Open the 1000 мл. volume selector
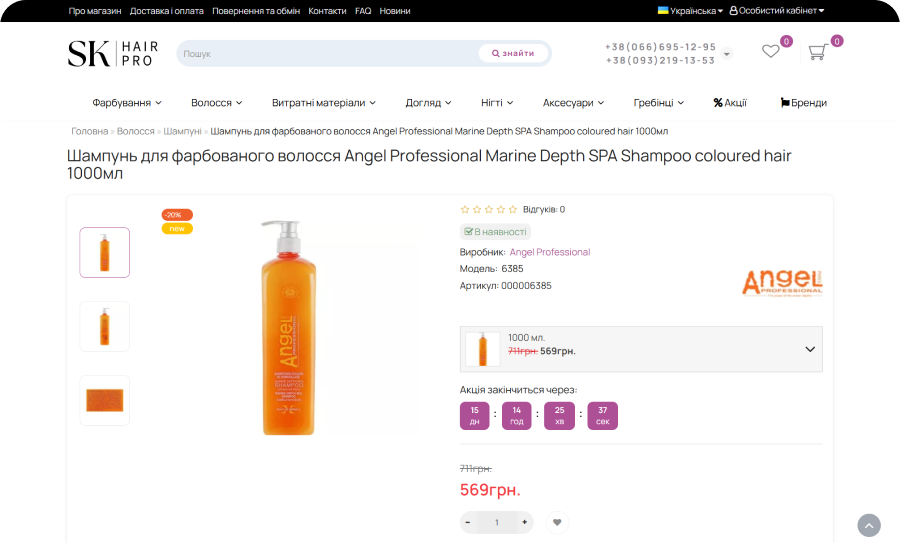Image resolution: width=900 pixels, height=543 pixels. click(641, 349)
